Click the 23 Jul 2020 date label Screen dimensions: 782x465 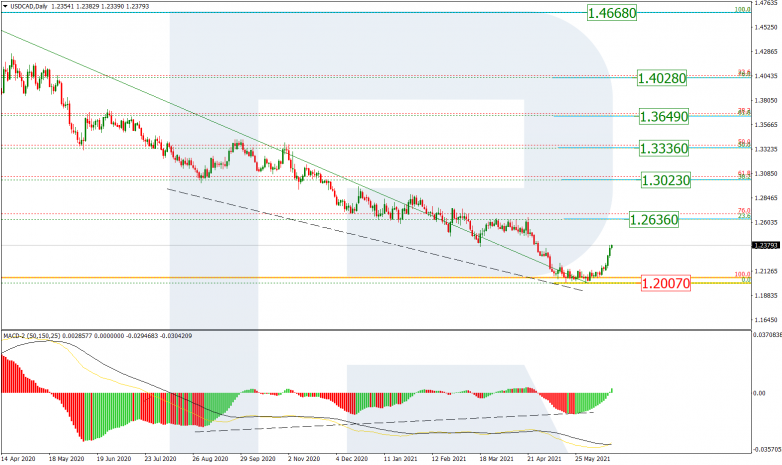(161, 459)
